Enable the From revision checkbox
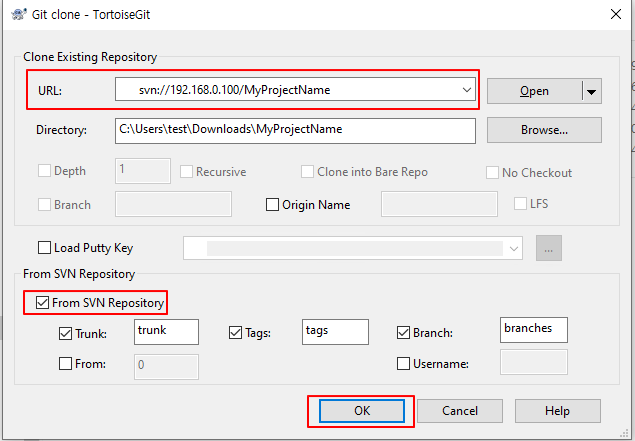The width and height of the screenshot is (635, 441). click(x=65, y=364)
